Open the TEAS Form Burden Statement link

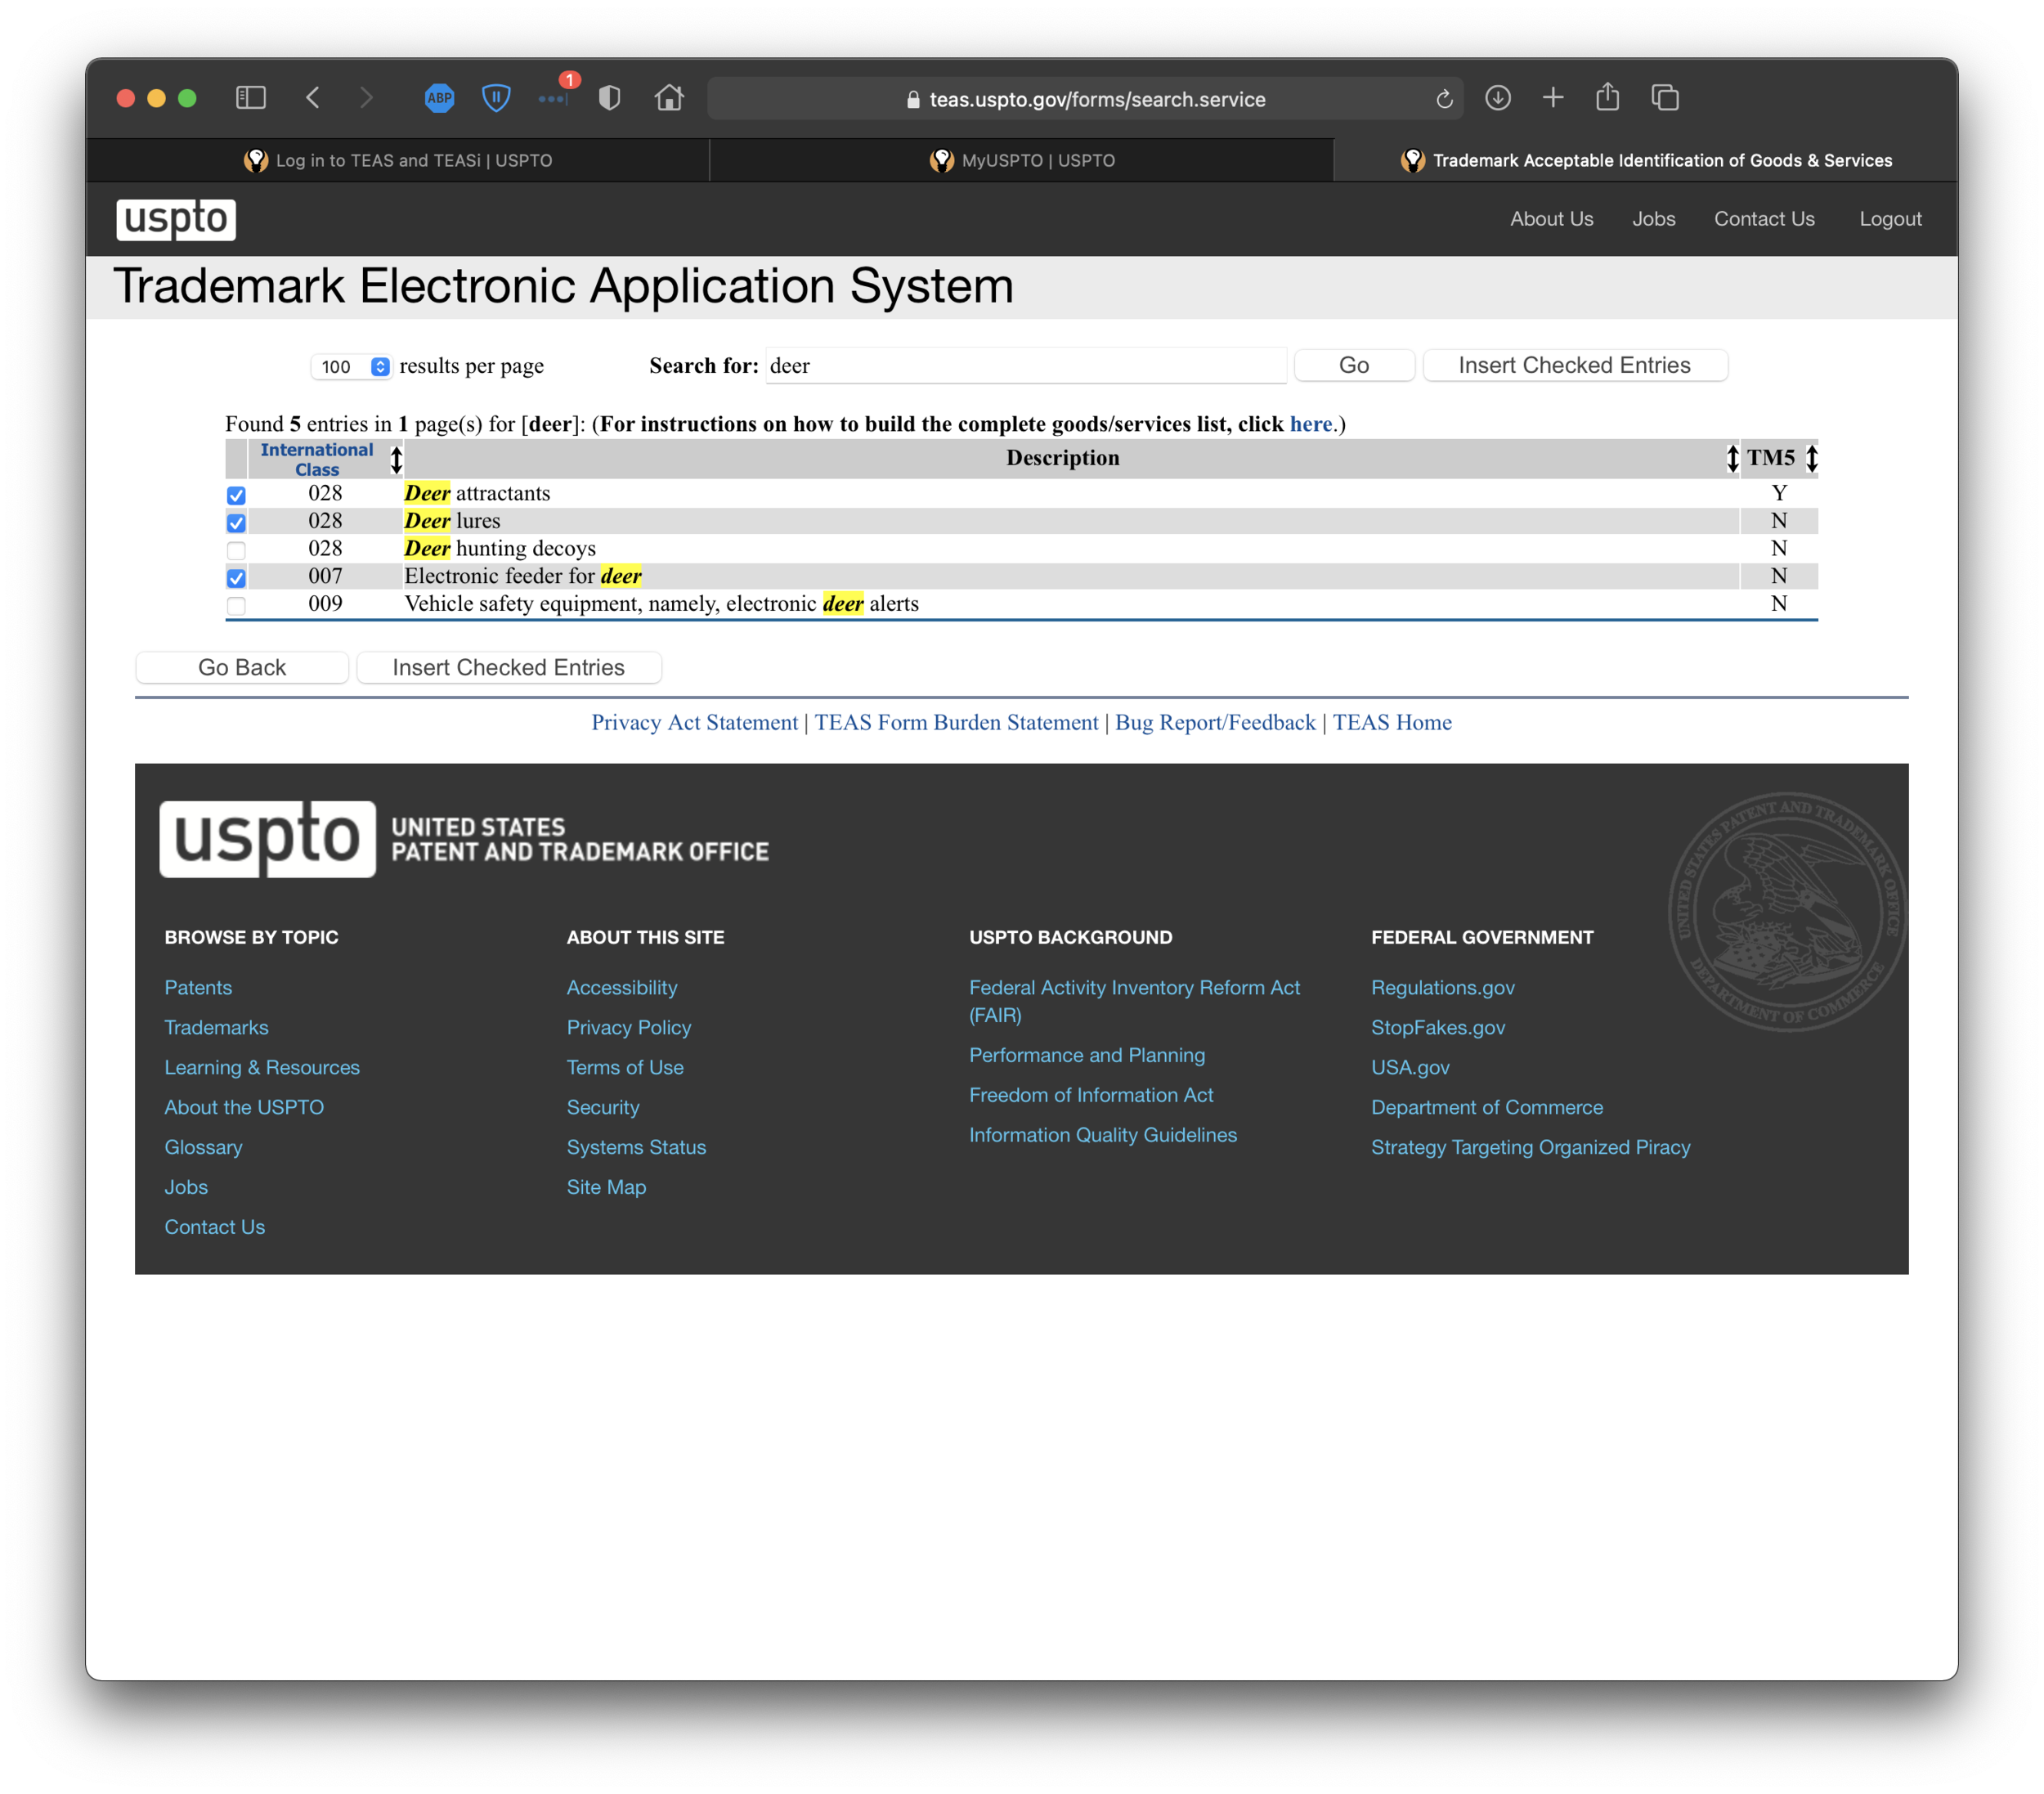point(956,722)
